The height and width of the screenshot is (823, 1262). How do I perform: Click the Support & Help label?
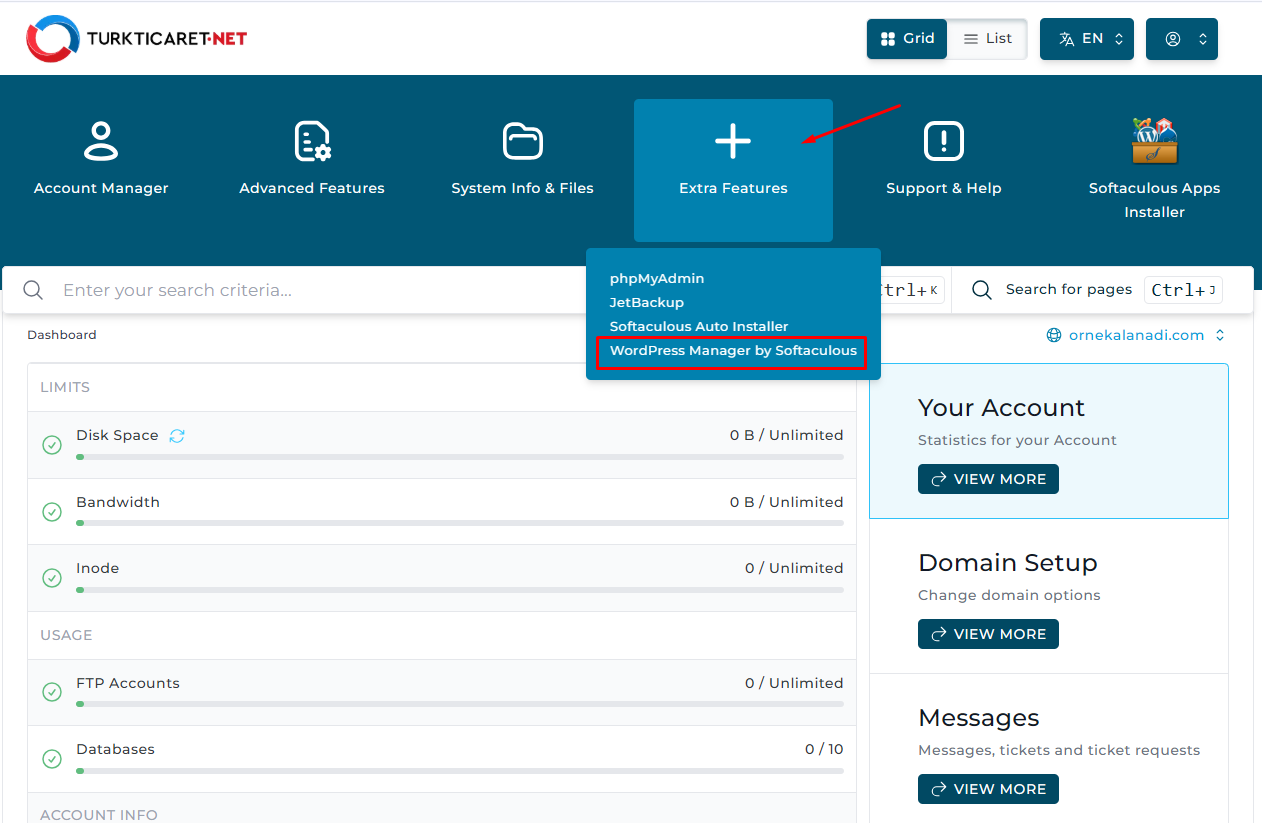[x=943, y=188]
